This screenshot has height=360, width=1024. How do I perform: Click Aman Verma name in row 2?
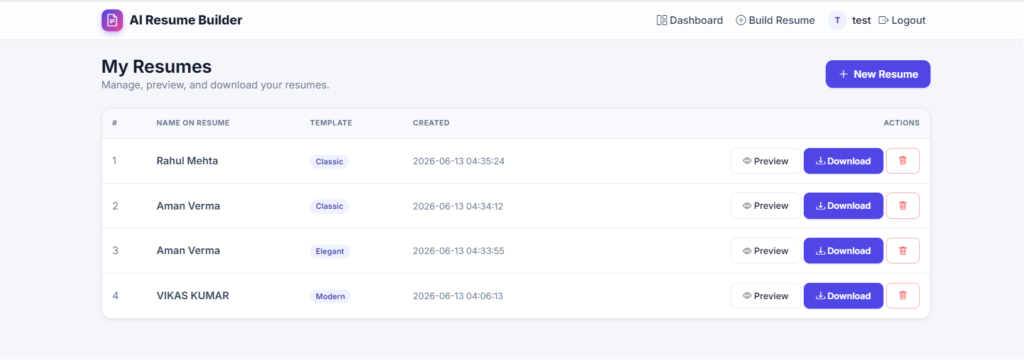pyautogui.click(x=188, y=206)
